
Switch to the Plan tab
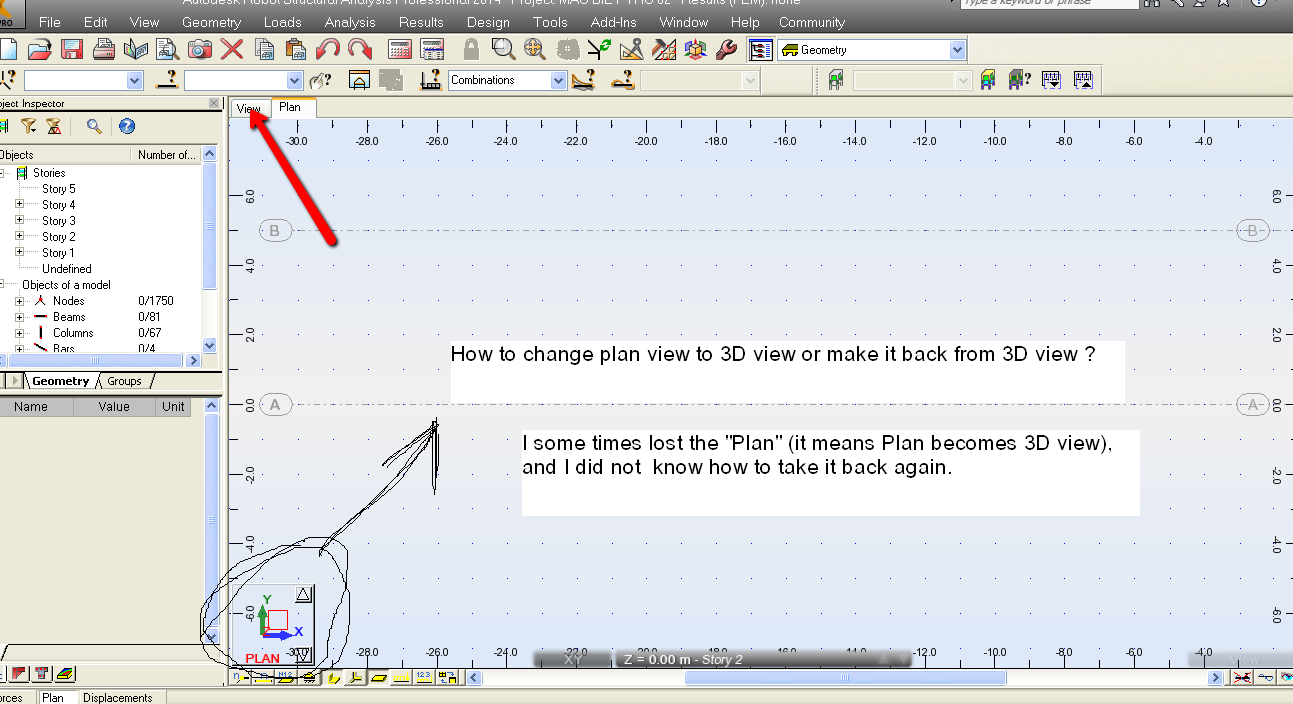(x=292, y=107)
